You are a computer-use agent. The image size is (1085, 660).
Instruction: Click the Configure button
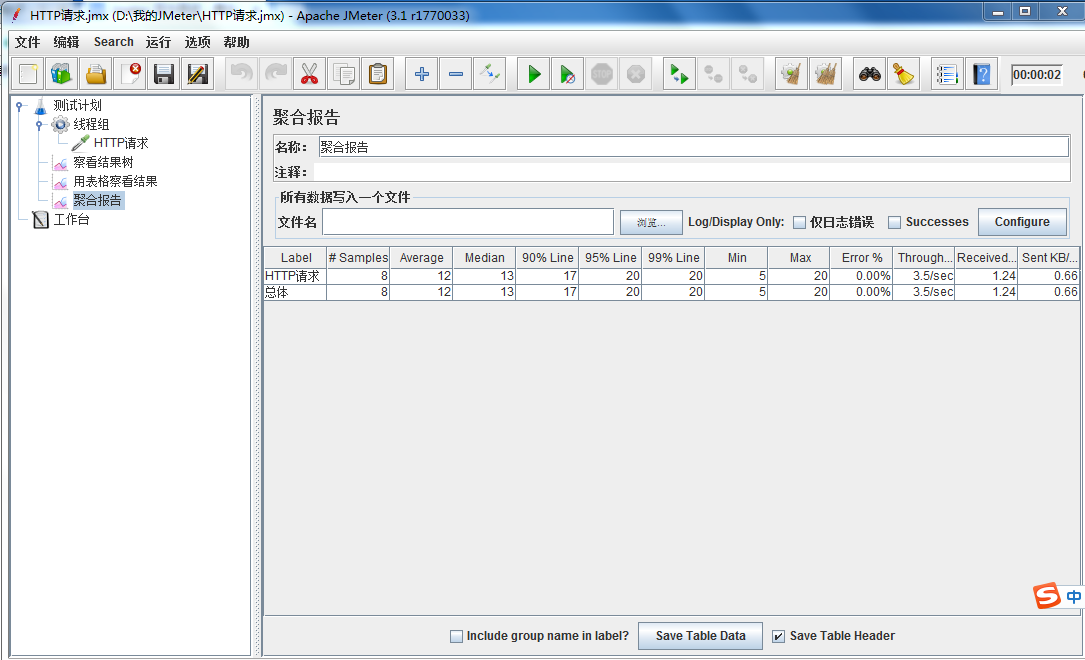point(1022,222)
